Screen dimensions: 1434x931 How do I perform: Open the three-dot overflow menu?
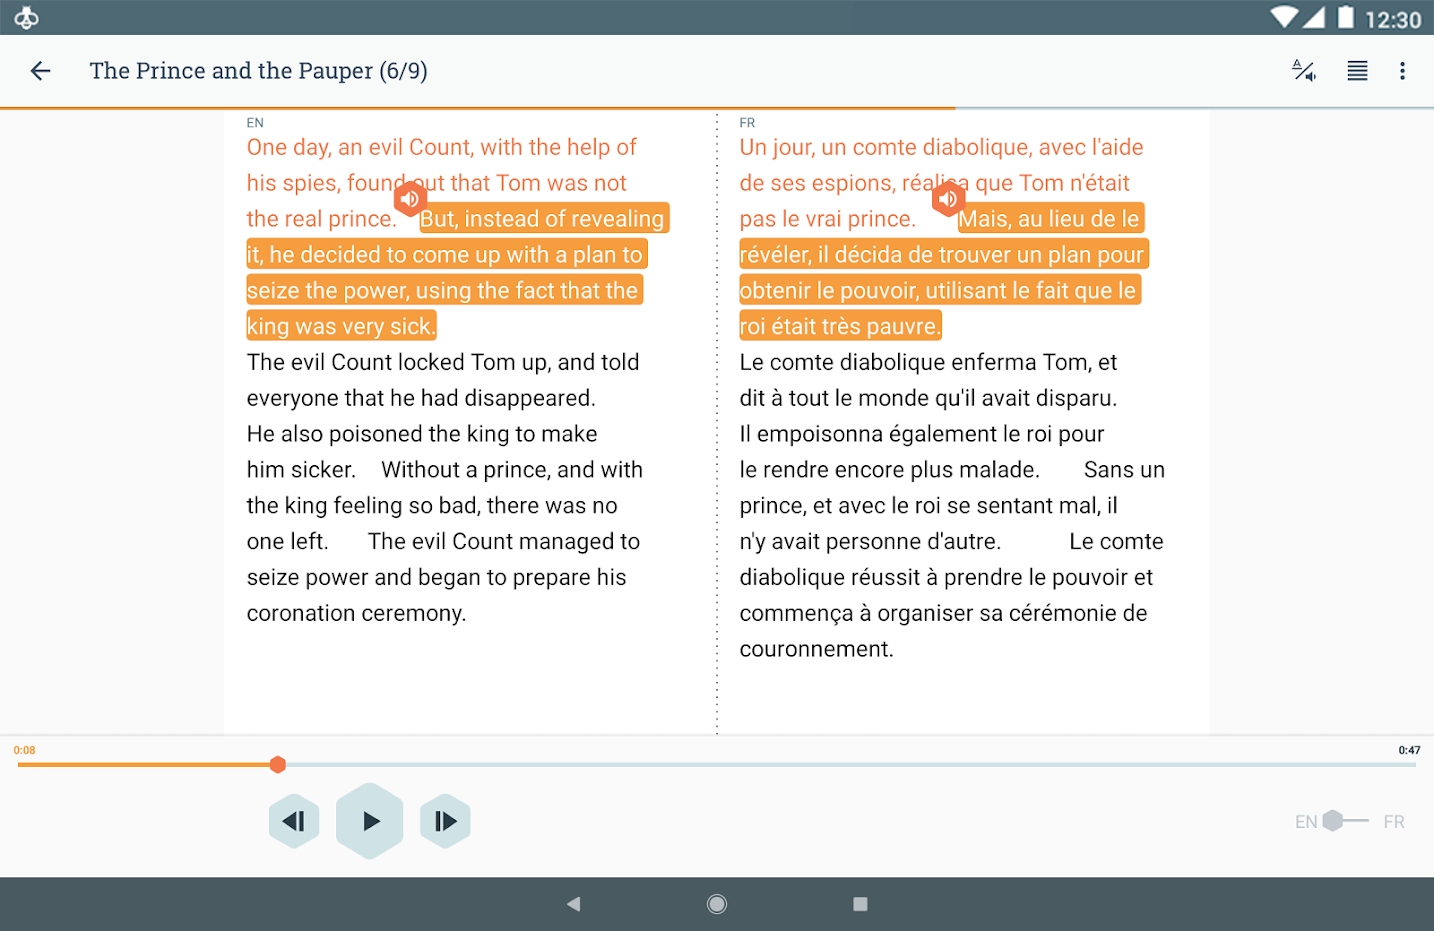click(x=1402, y=71)
